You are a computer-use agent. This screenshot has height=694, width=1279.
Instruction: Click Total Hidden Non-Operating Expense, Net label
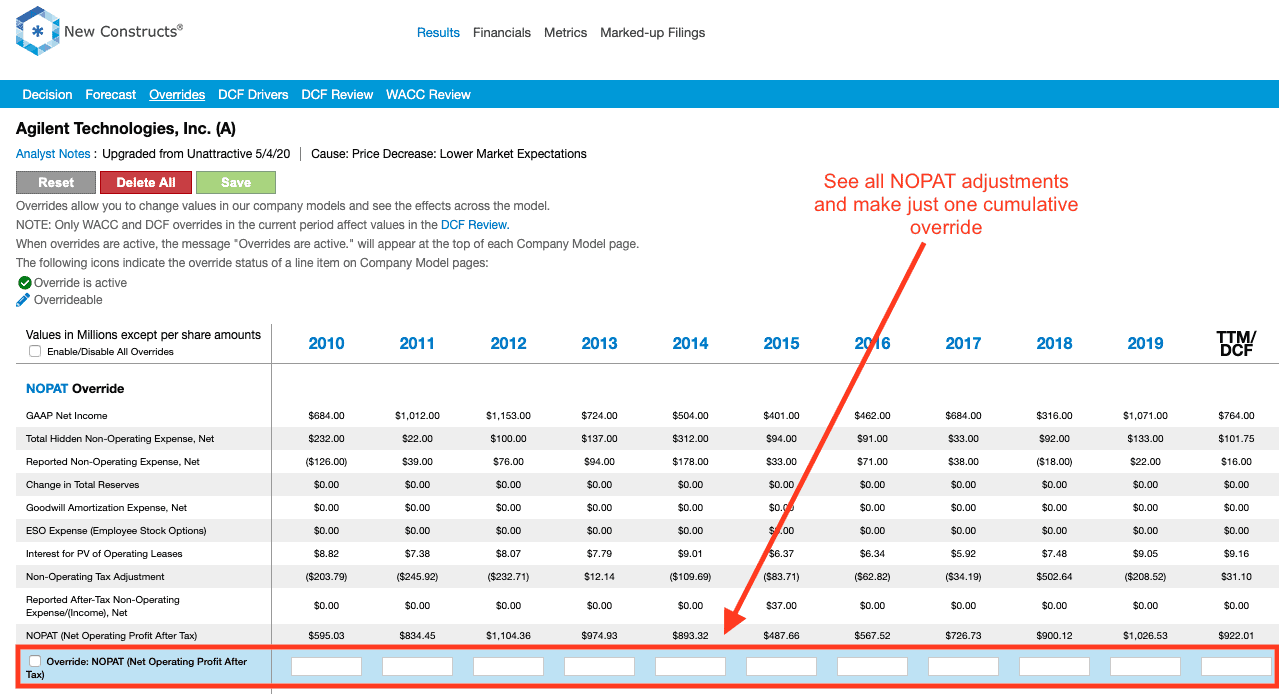click(x=120, y=439)
